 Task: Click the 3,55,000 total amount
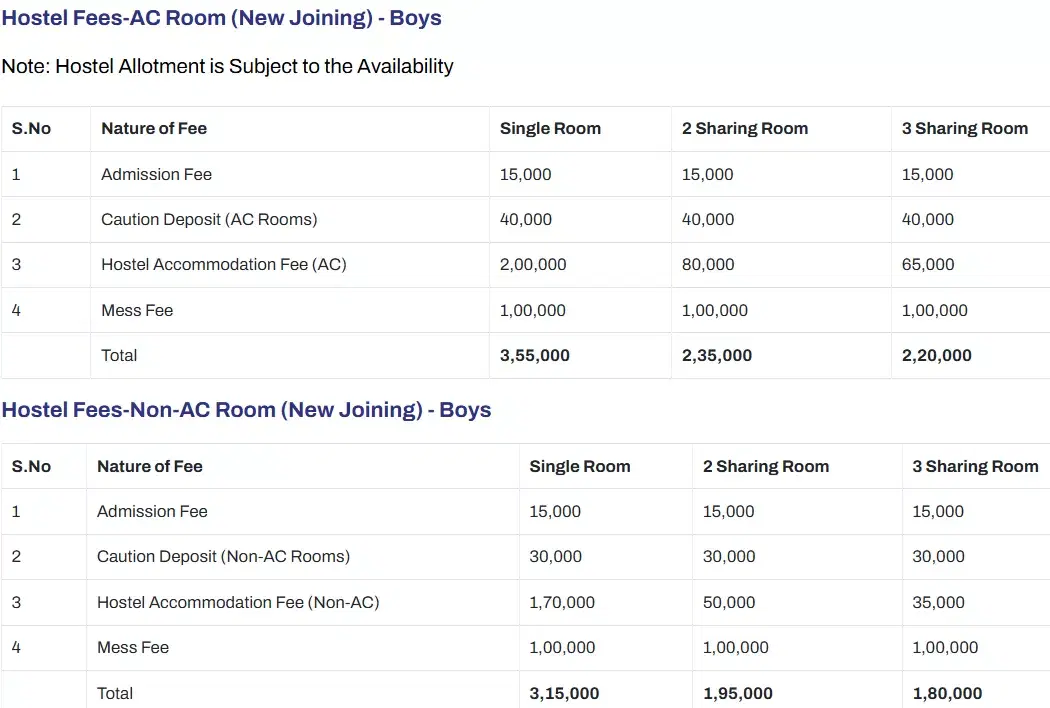click(534, 355)
